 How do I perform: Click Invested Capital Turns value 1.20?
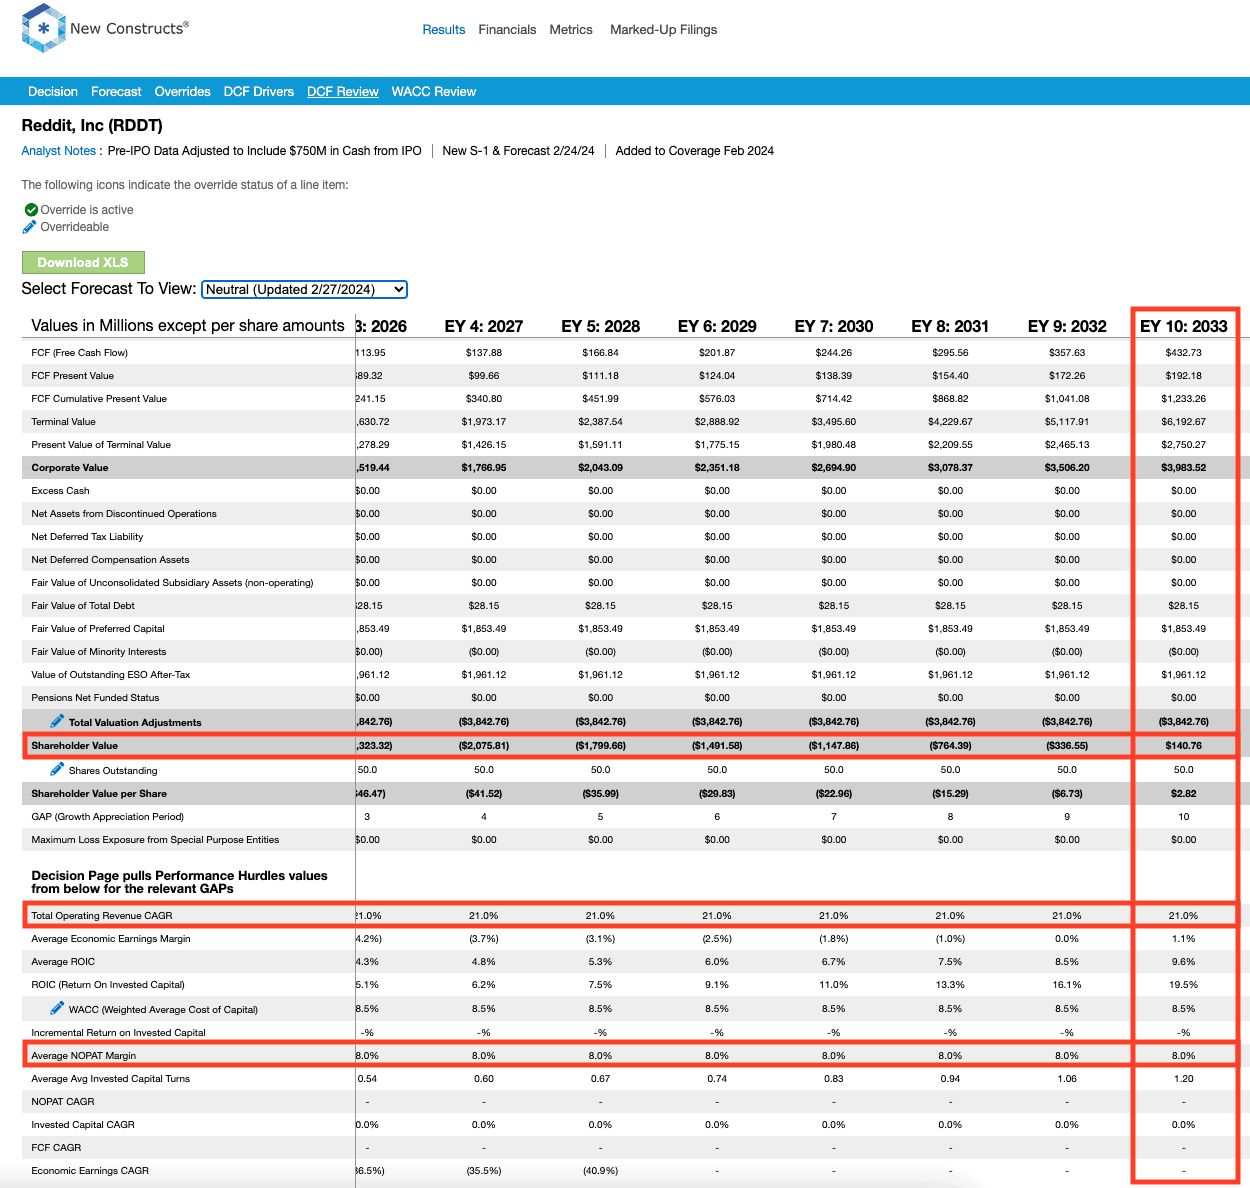(x=1184, y=1079)
